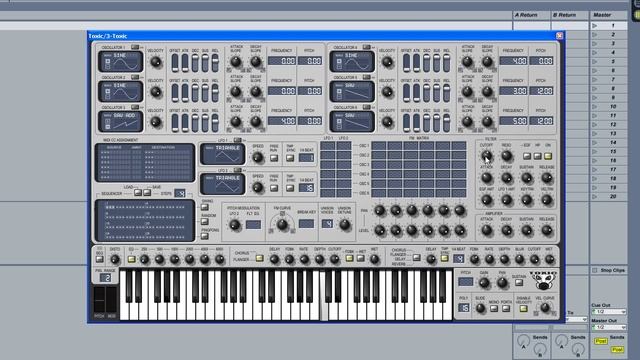Viewport: 640px width, 360px height.
Task: Click the Oscillator 1 Attack Slope knob
Action: pos(236,62)
